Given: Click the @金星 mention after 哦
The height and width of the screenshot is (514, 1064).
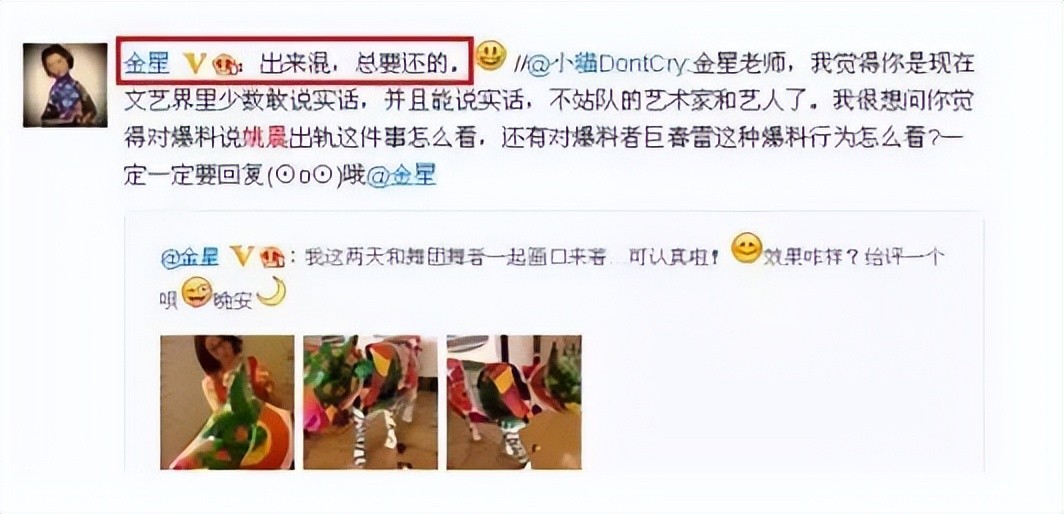Looking at the screenshot, I should (x=401, y=177).
